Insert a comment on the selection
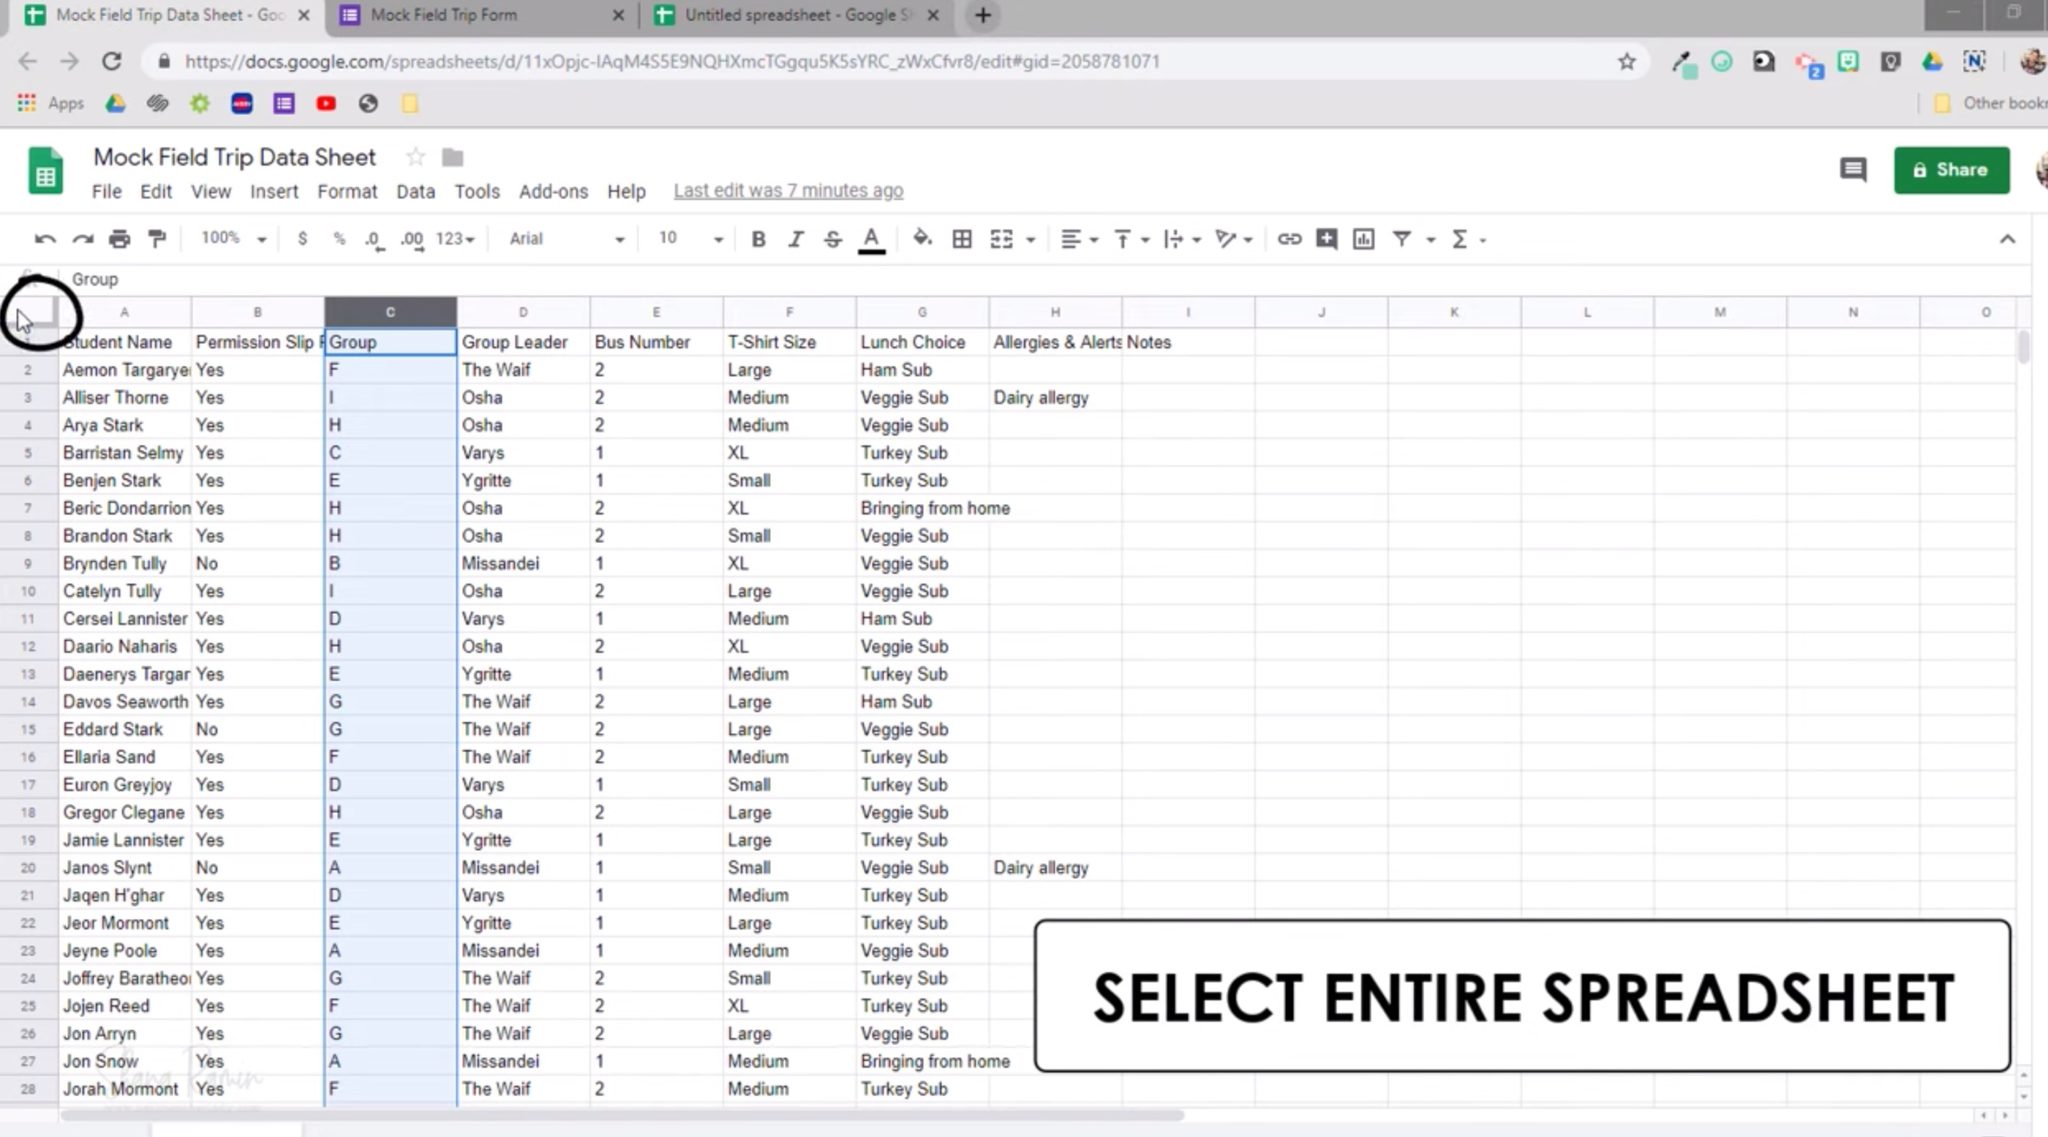 (x=1326, y=239)
